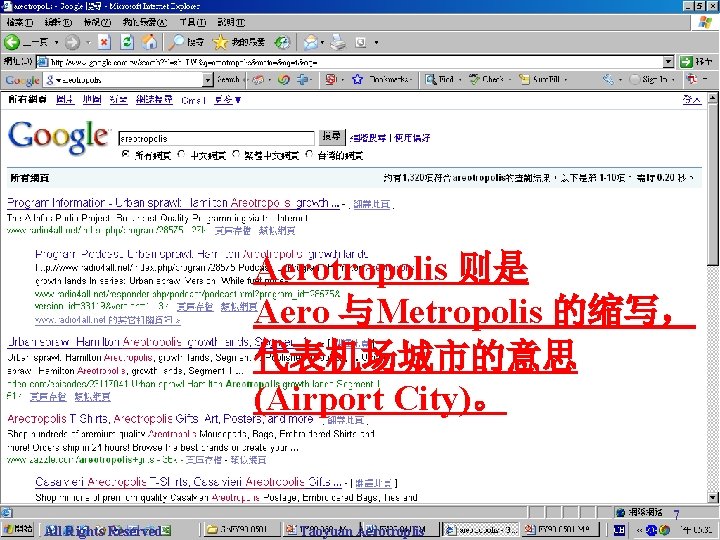720x540 pixels.
Task: Select the second search scope radio button
Action: coord(181,155)
